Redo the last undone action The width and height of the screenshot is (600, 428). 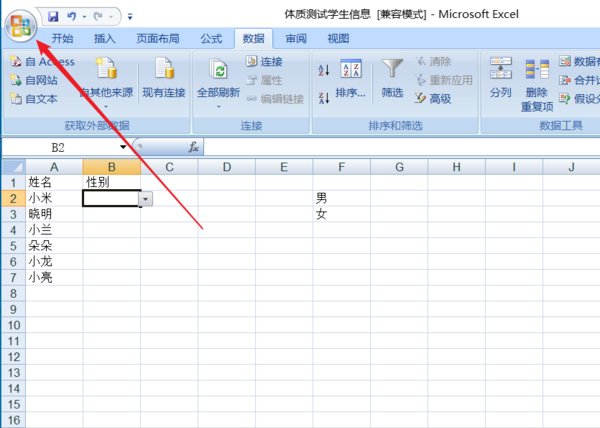click(98, 16)
